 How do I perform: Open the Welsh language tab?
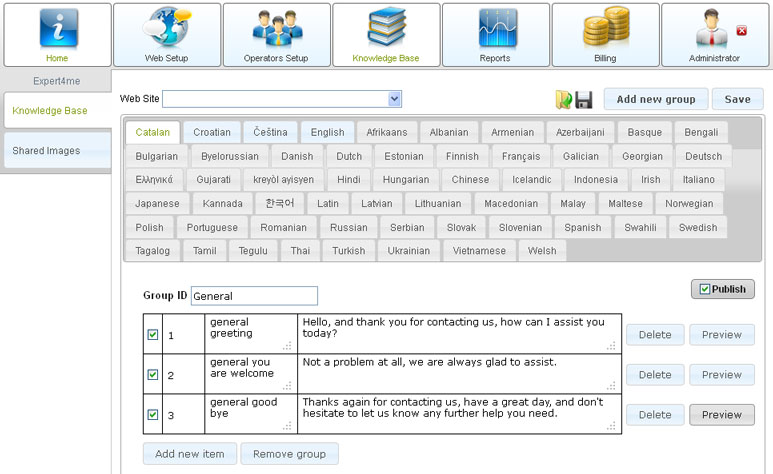542,251
